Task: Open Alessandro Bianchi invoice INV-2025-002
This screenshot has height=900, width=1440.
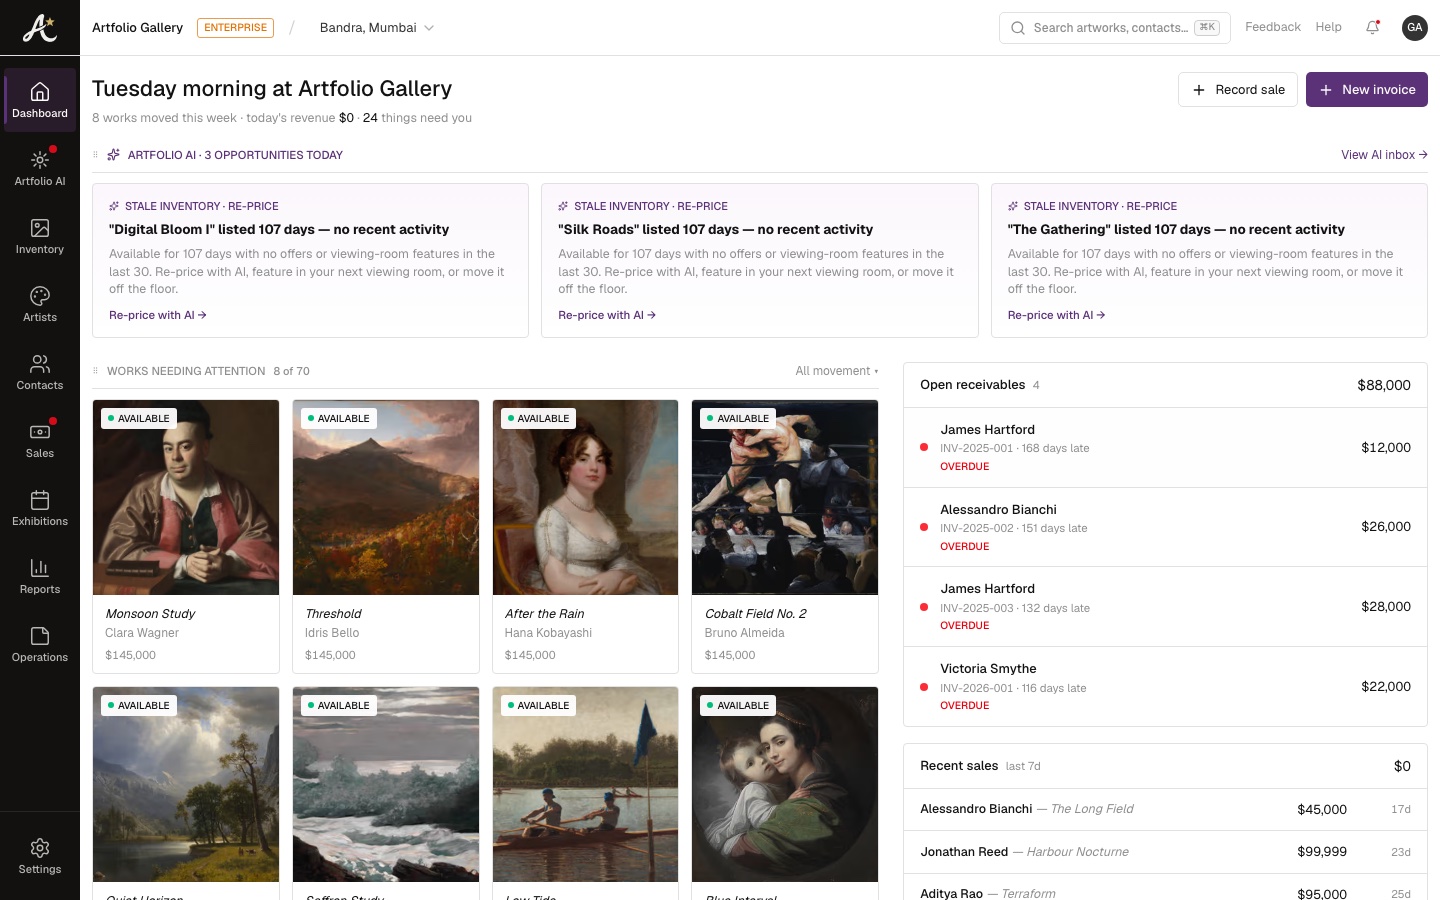Action: (1165, 527)
